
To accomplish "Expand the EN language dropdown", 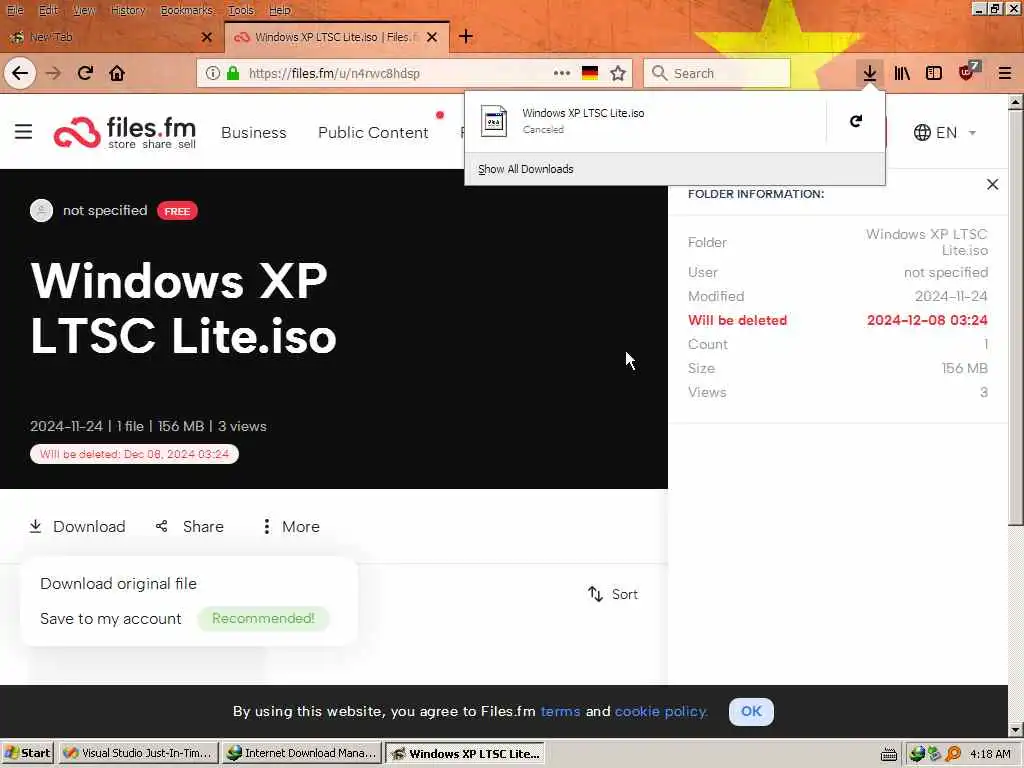I will click(x=945, y=133).
